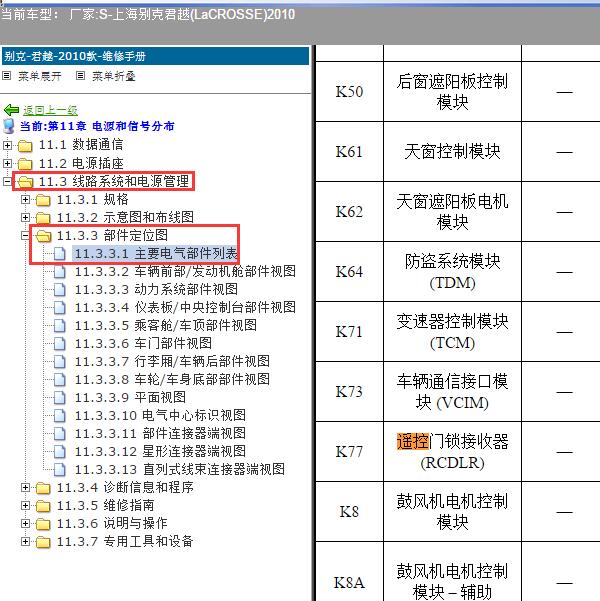Expand the 11.1 数据通信 node

[x=7, y=145]
